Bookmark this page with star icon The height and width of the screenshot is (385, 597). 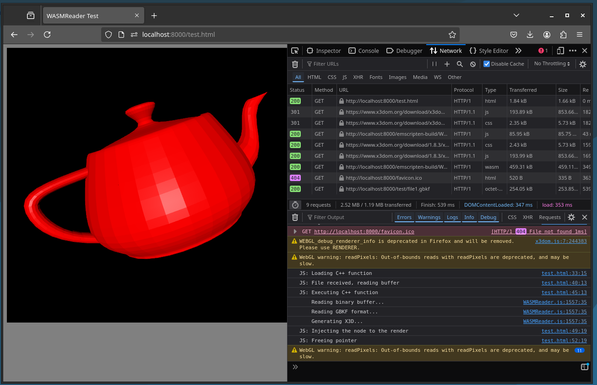coord(452,35)
